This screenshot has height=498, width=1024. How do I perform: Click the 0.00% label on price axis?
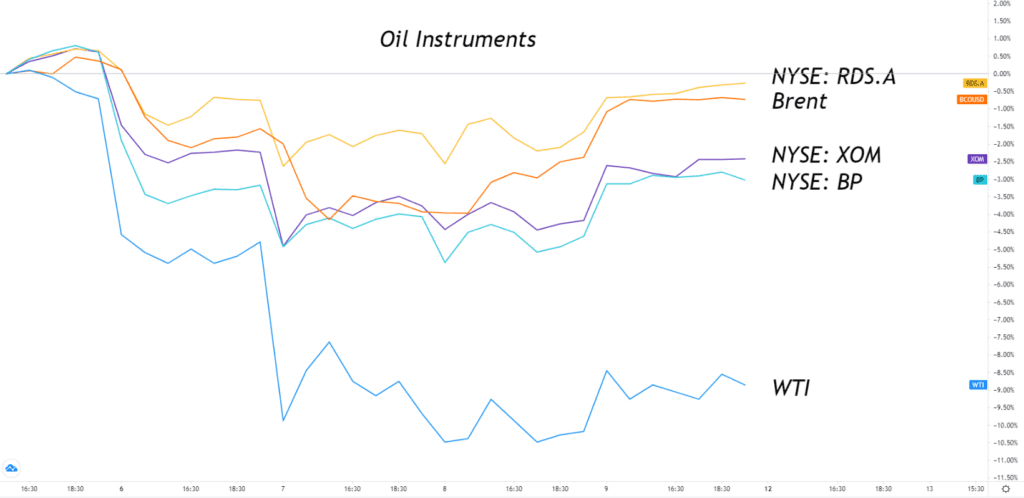pos(1002,74)
